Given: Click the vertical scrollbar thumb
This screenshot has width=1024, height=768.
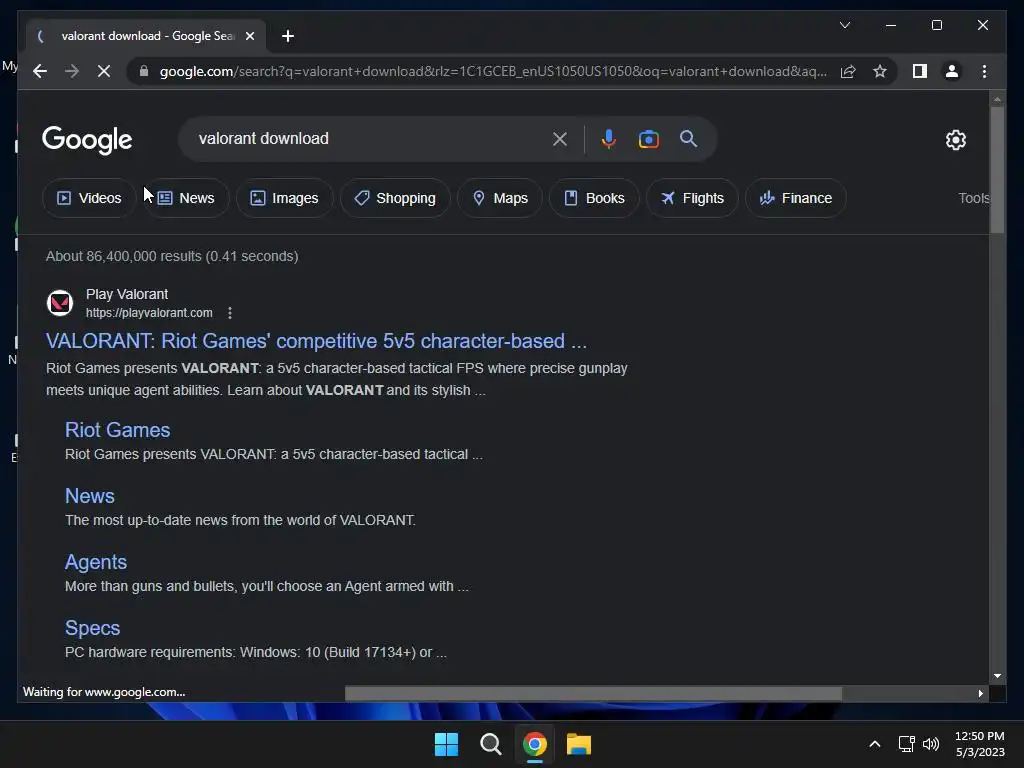Looking at the screenshot, I should pyautogui.click(x=997, y=169).
